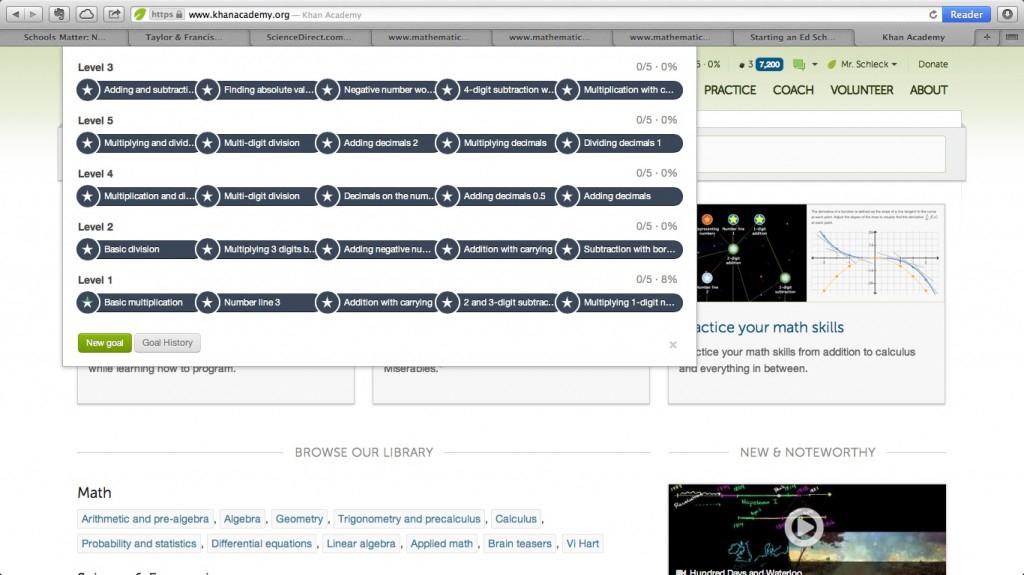
Task: Click star icon for Adding and subtracting goal
Action: [x=88, y=90]
